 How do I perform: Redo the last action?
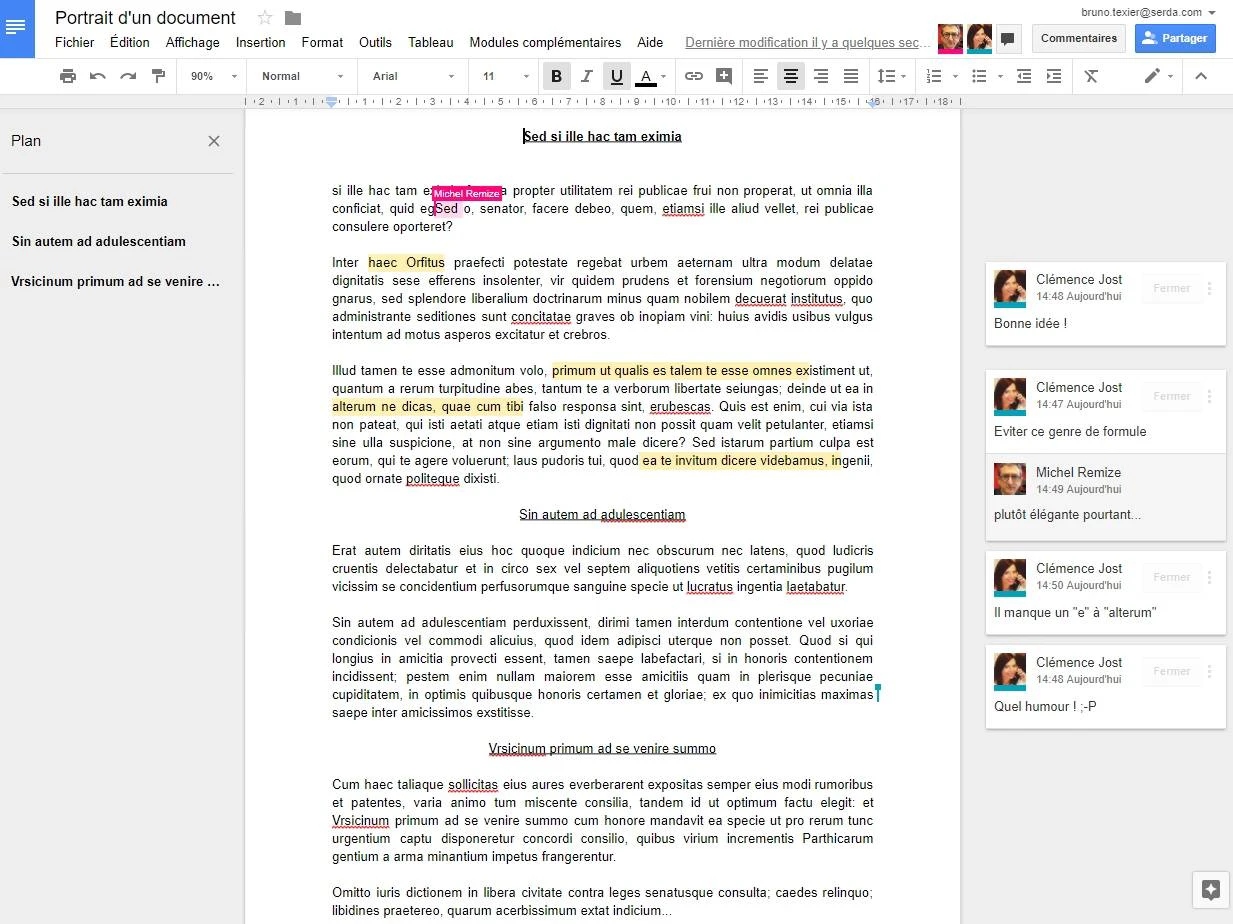[x=128, y=76]
